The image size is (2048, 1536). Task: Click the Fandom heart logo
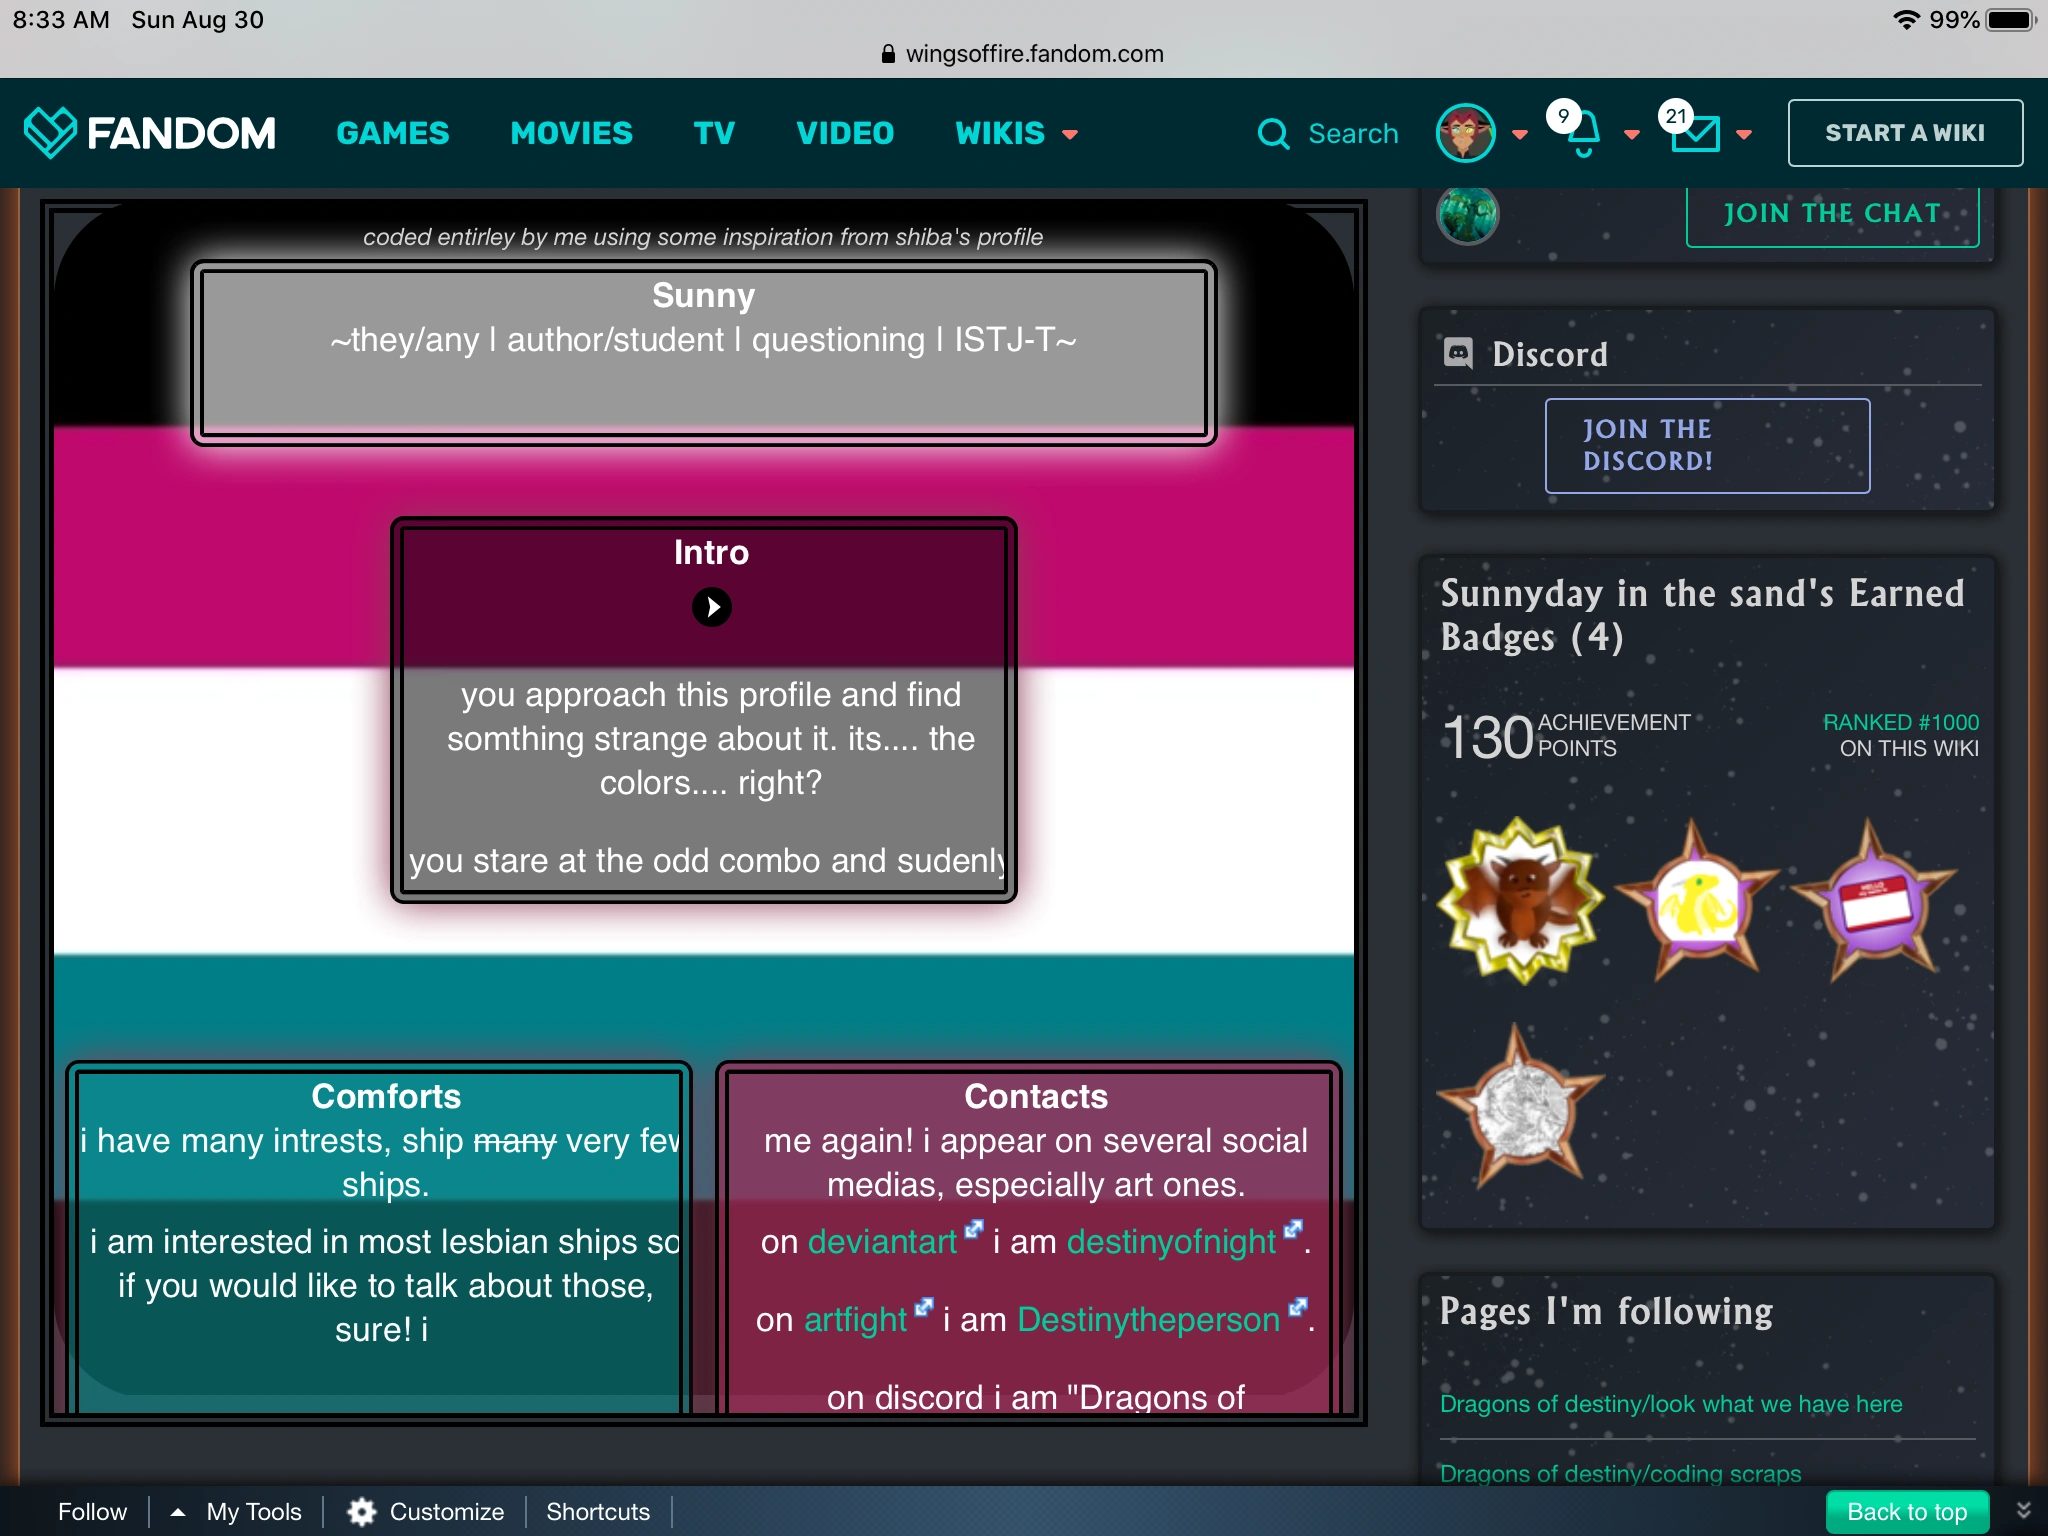click(50, 133)
